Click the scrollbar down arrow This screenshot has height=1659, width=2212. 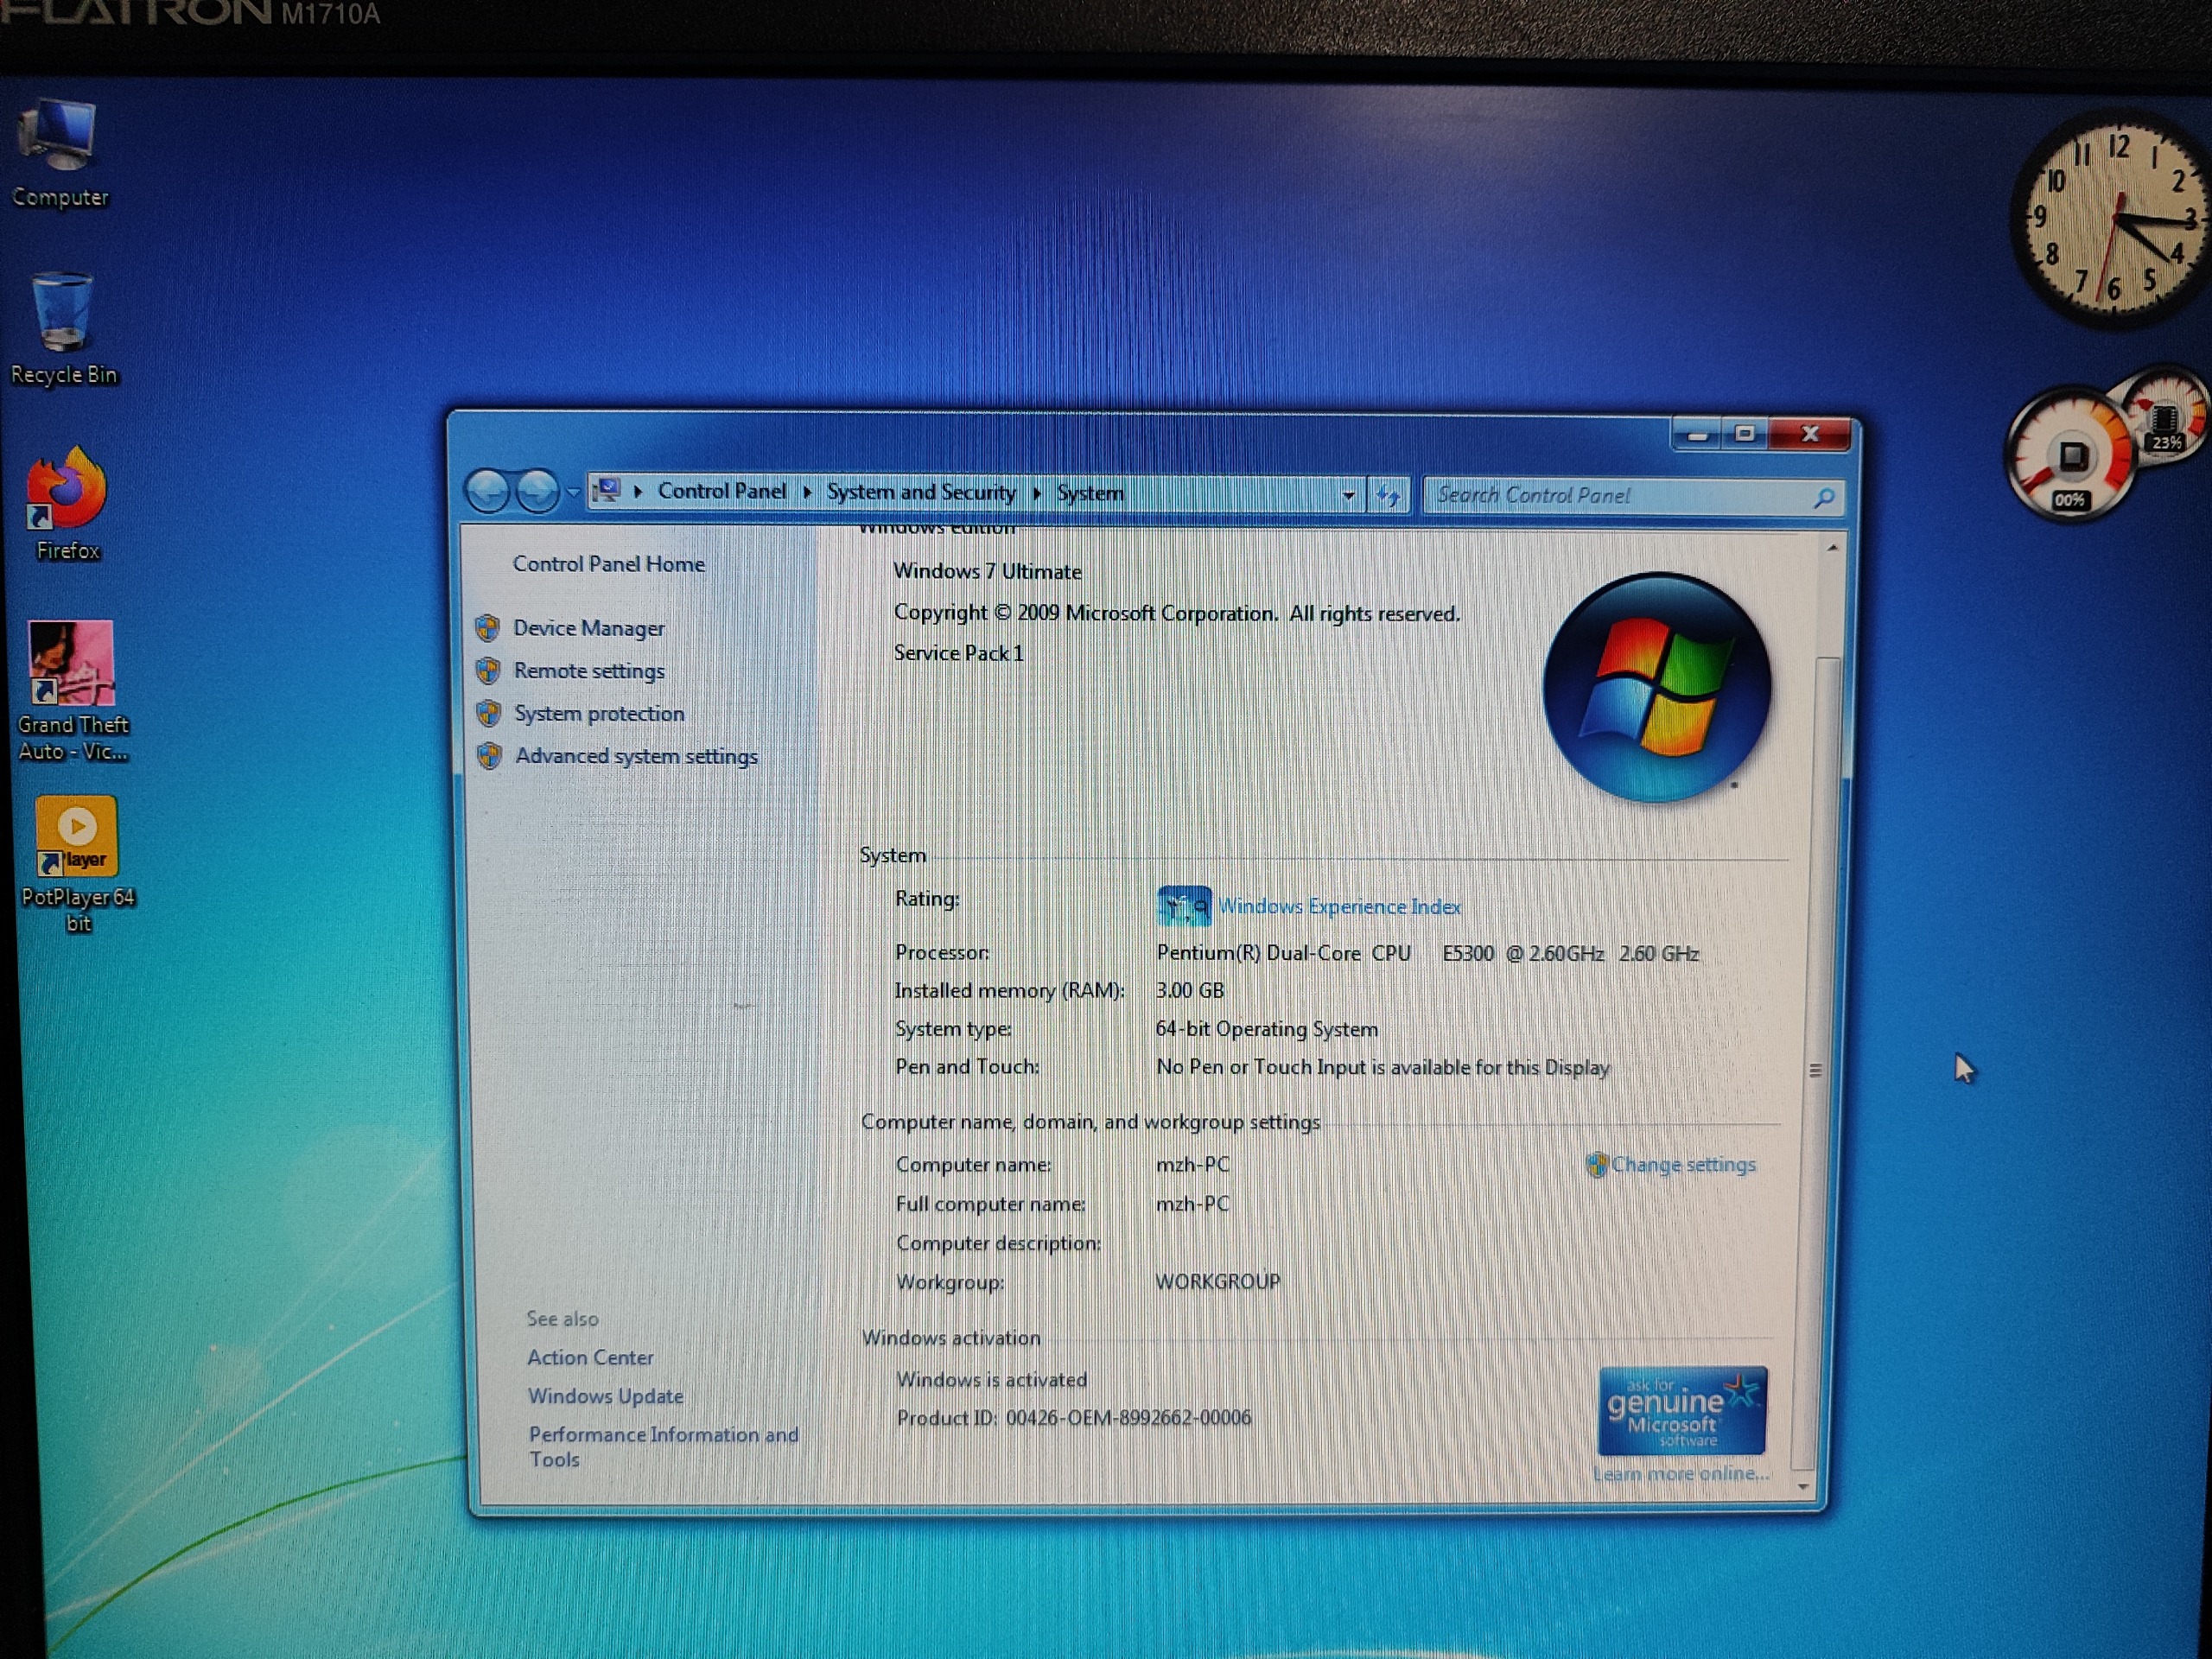(x=1803, y=1487)
